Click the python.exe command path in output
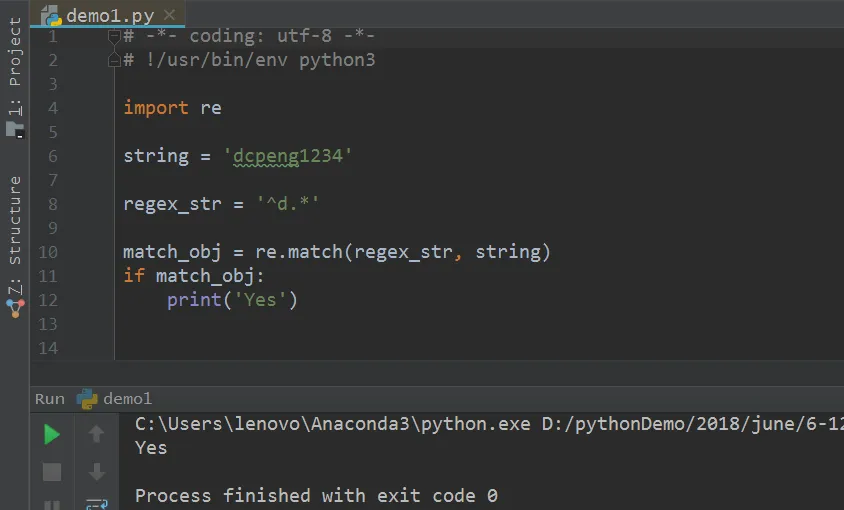Viewport: 844px width, 510px height. coord(333,424)
